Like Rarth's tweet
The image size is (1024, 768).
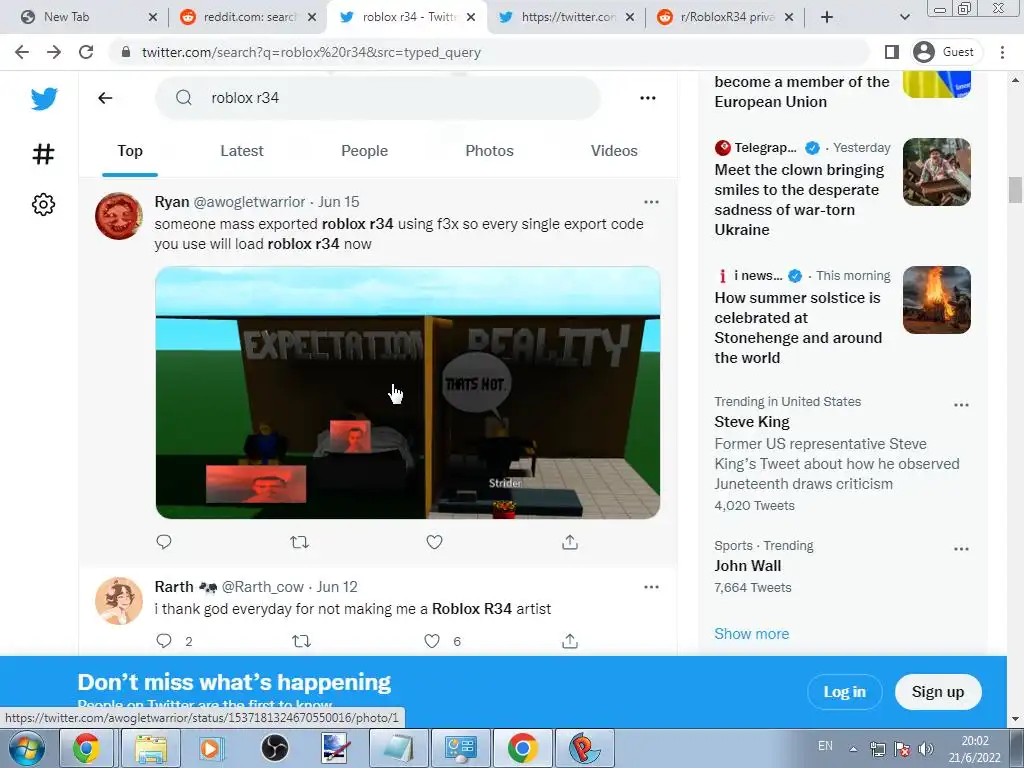432,641
